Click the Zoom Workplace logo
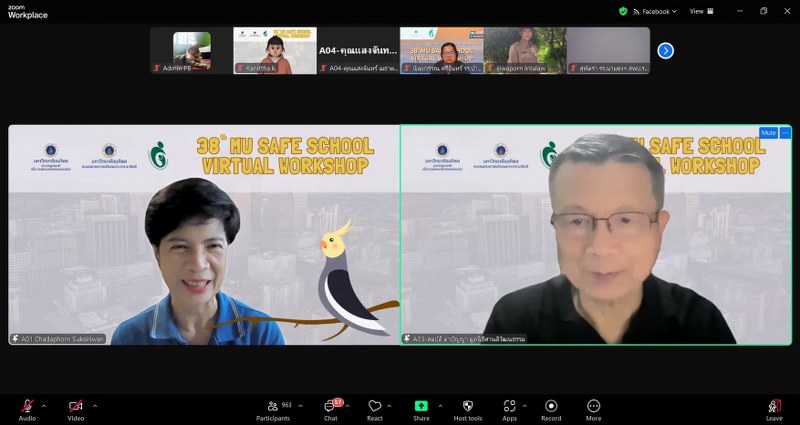This screenshot has height=425, width=800. [28, 12]
